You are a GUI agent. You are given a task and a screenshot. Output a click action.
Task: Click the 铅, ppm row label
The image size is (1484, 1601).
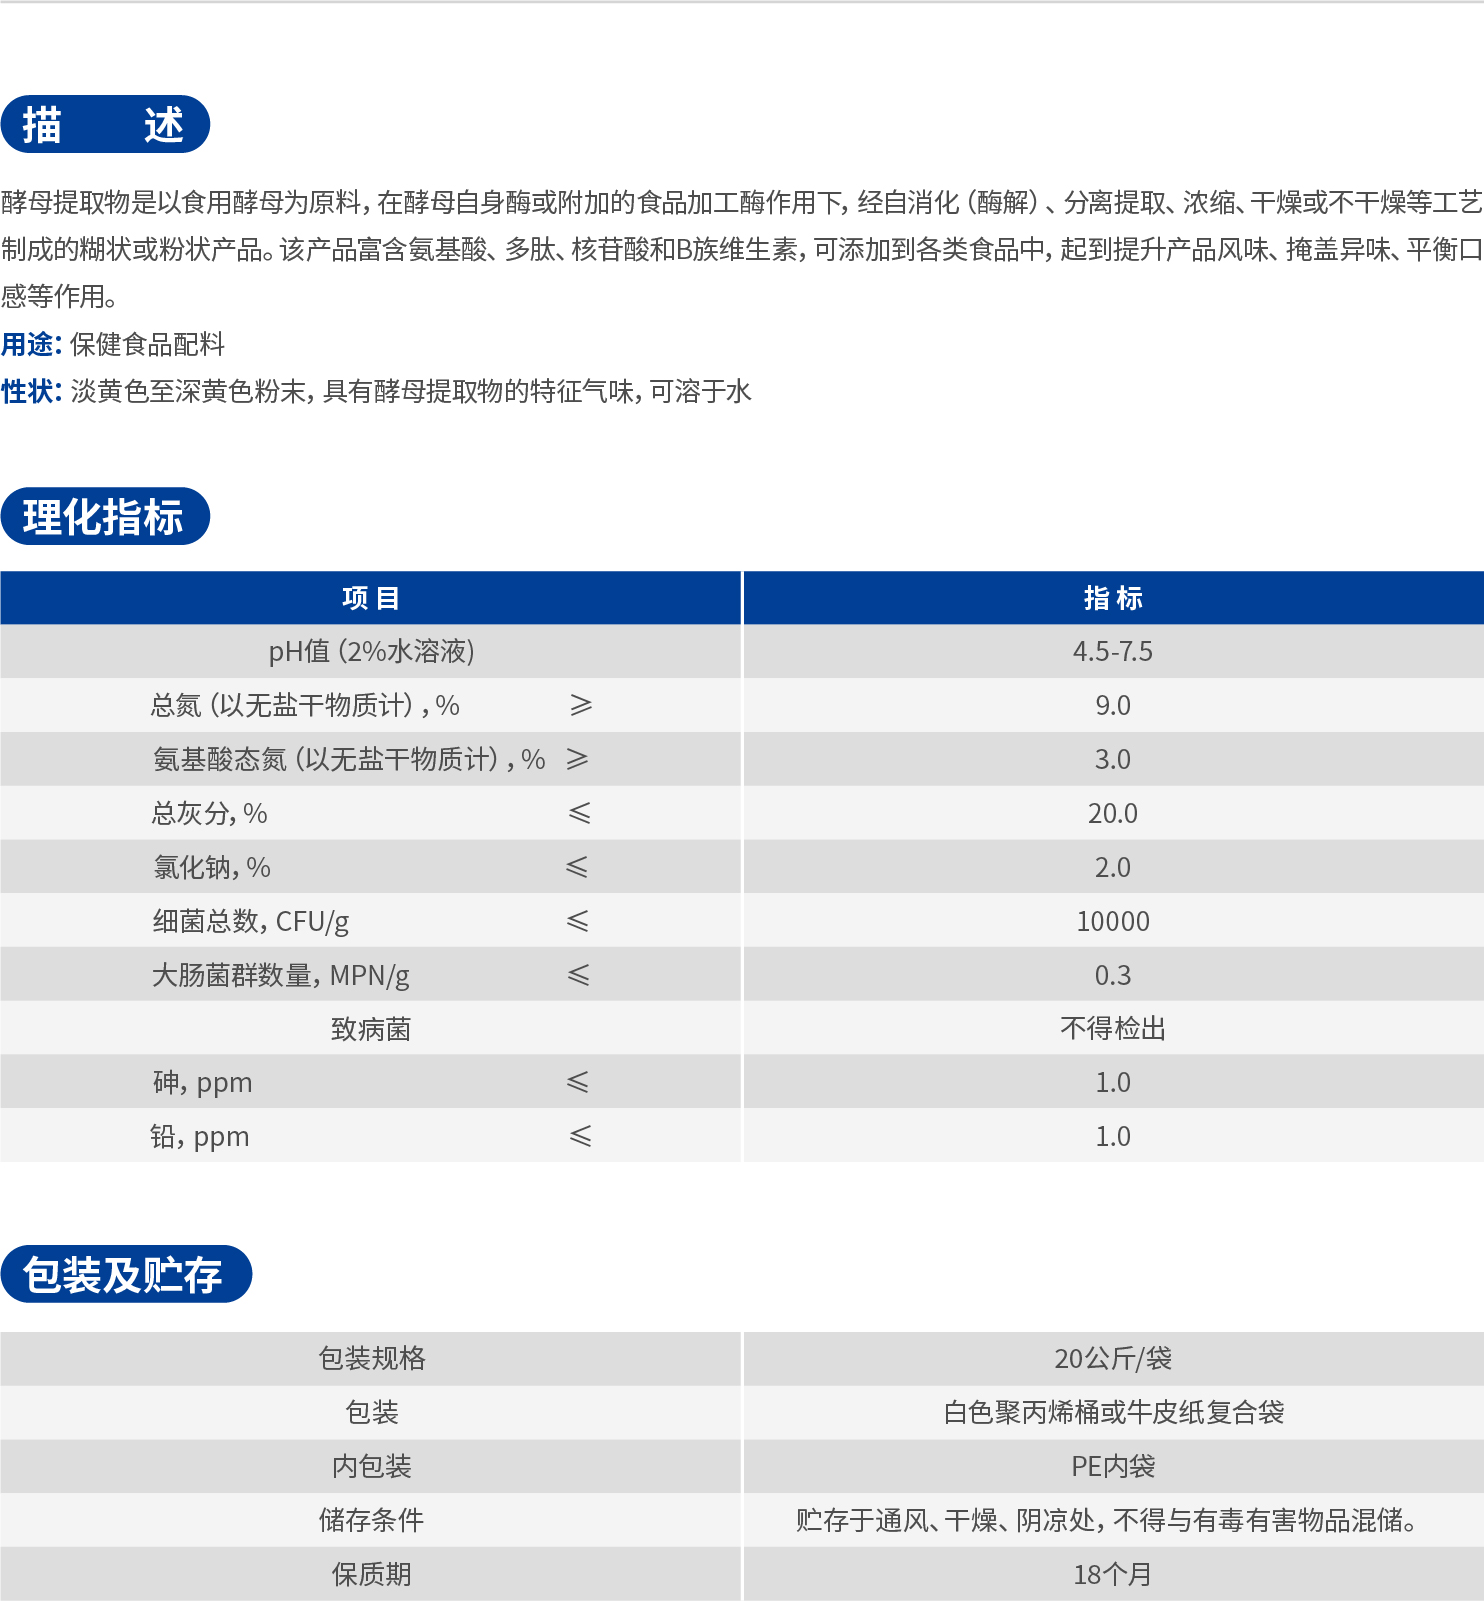point(200,1137)
